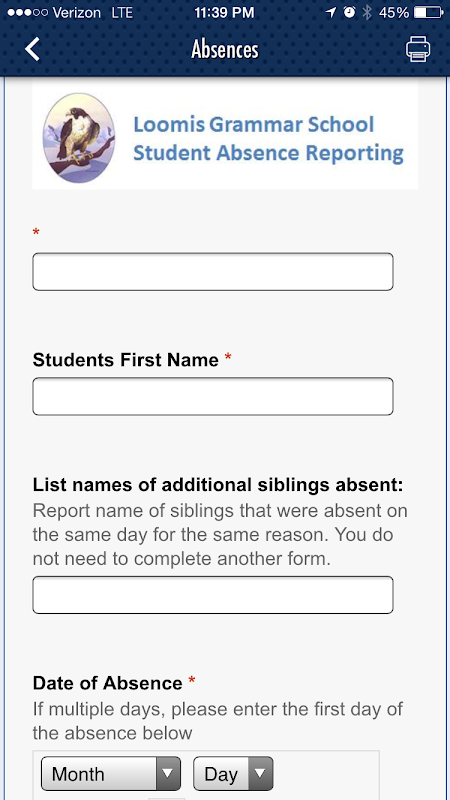The height and width of the screenshot is (800, 450).
Task: Tap the battery indicator icon
Action: [x=428, y=13]
